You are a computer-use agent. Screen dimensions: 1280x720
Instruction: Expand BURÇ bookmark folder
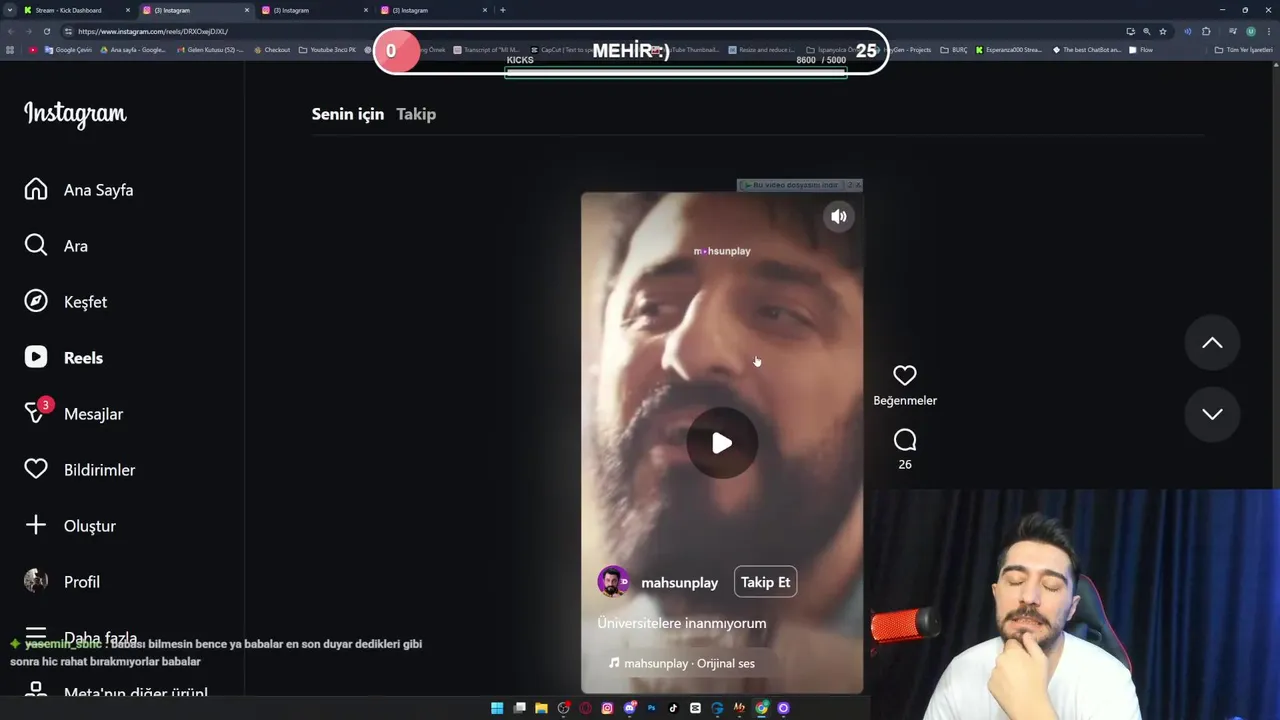[x=954, y=49]
